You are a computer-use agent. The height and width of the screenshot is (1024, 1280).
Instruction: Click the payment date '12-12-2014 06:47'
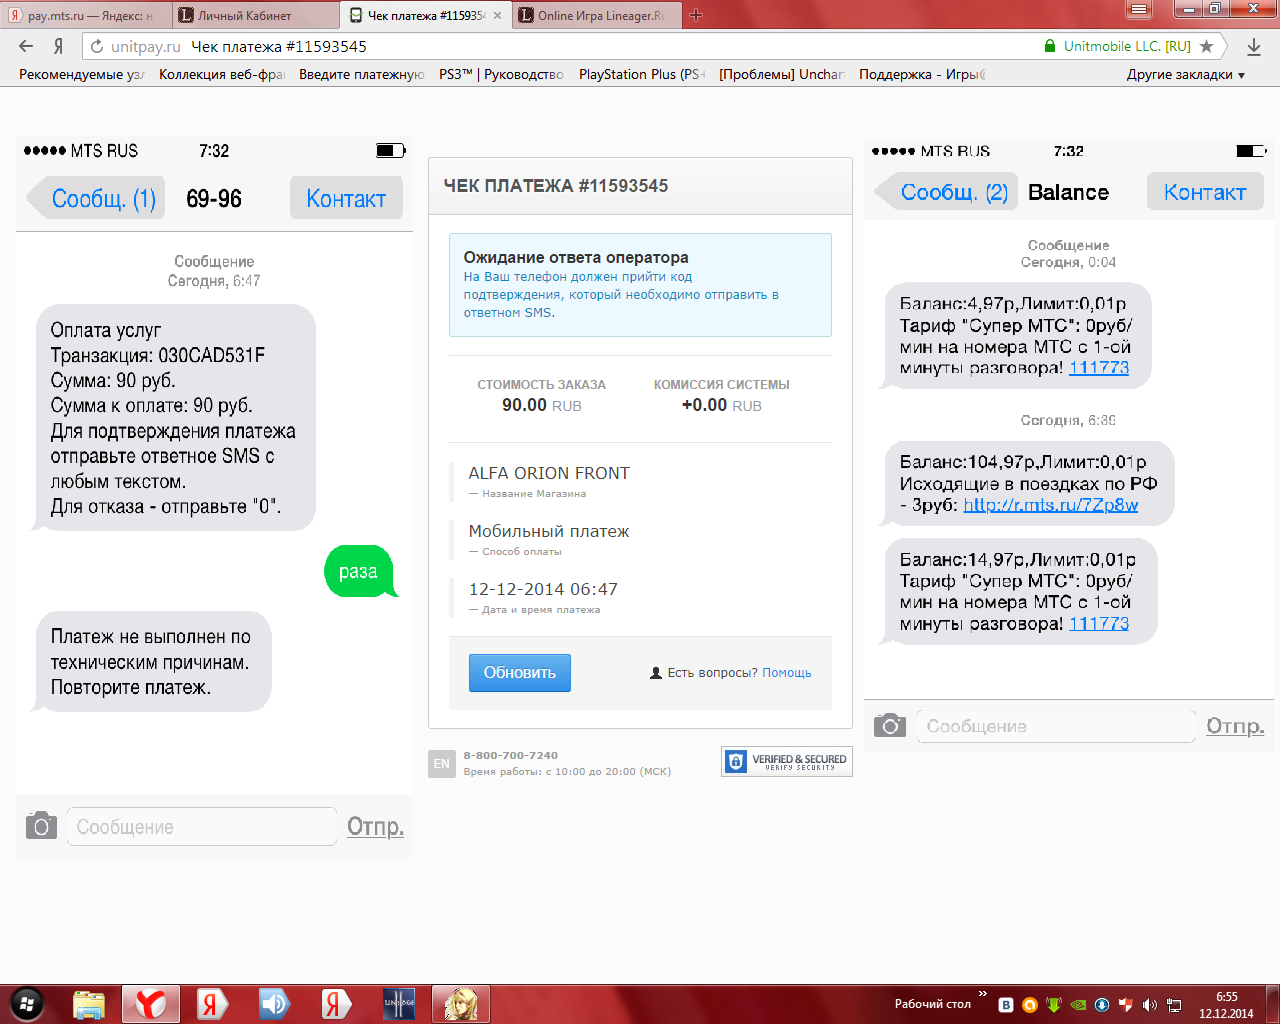coord(543,589)
